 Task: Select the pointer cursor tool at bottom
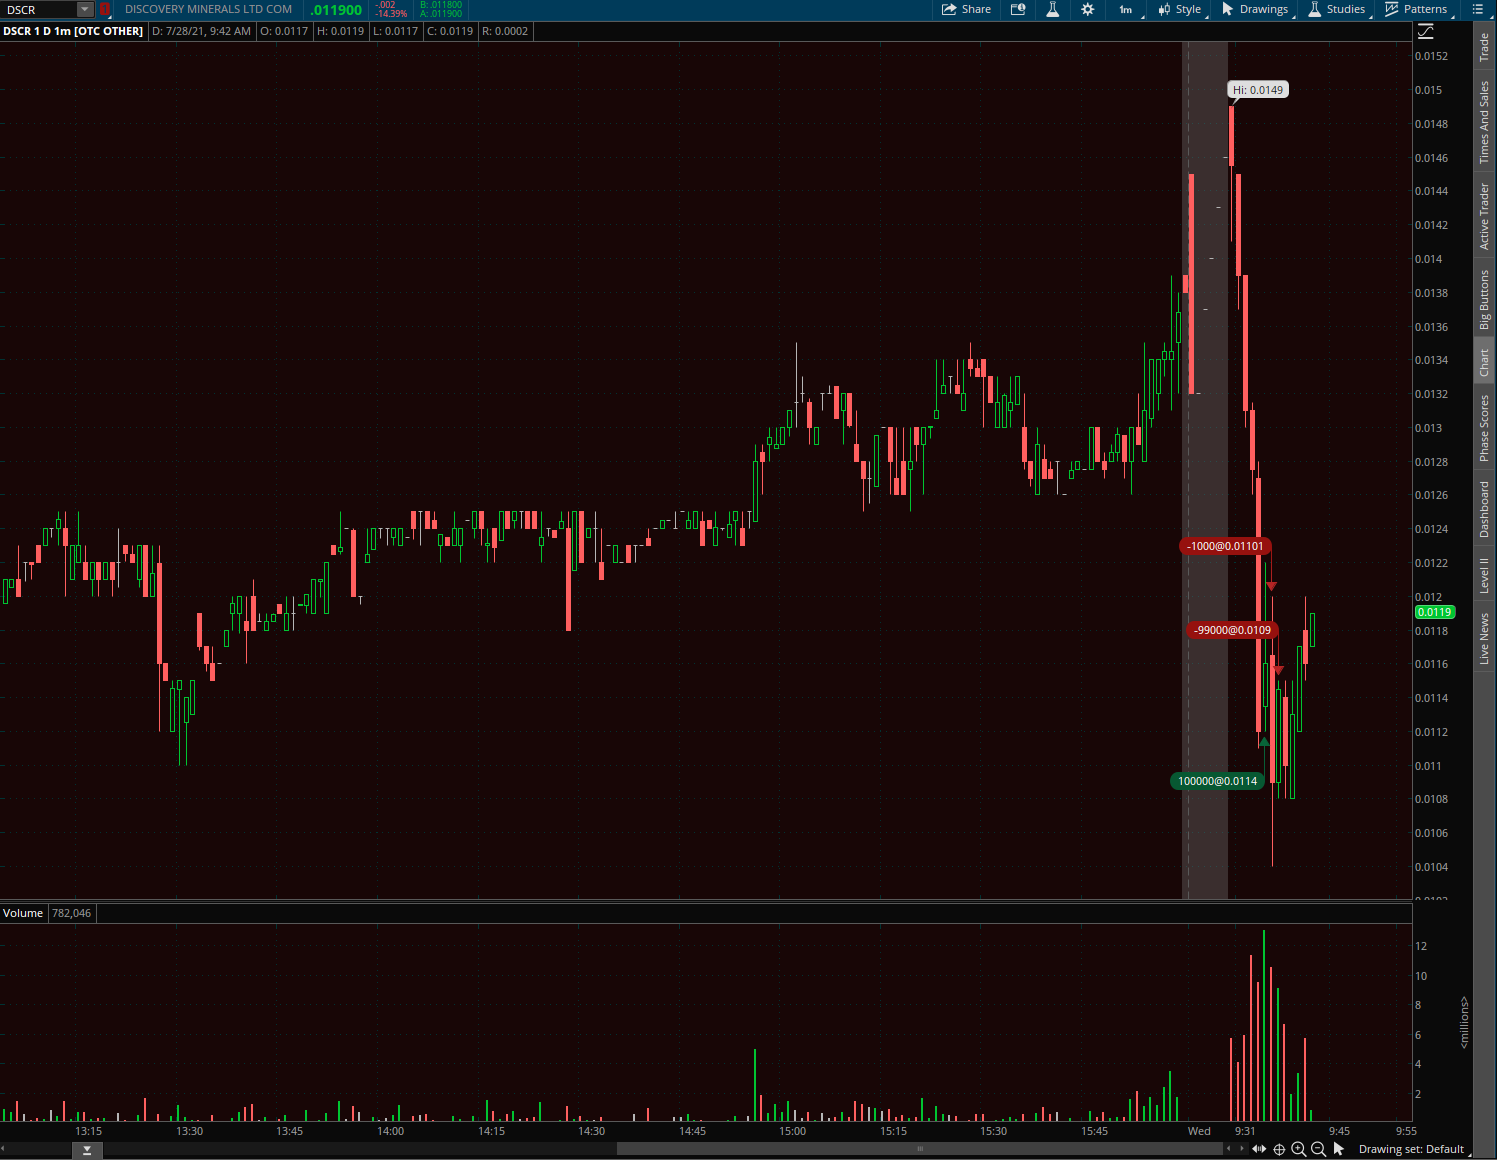click(1339, 1149)
